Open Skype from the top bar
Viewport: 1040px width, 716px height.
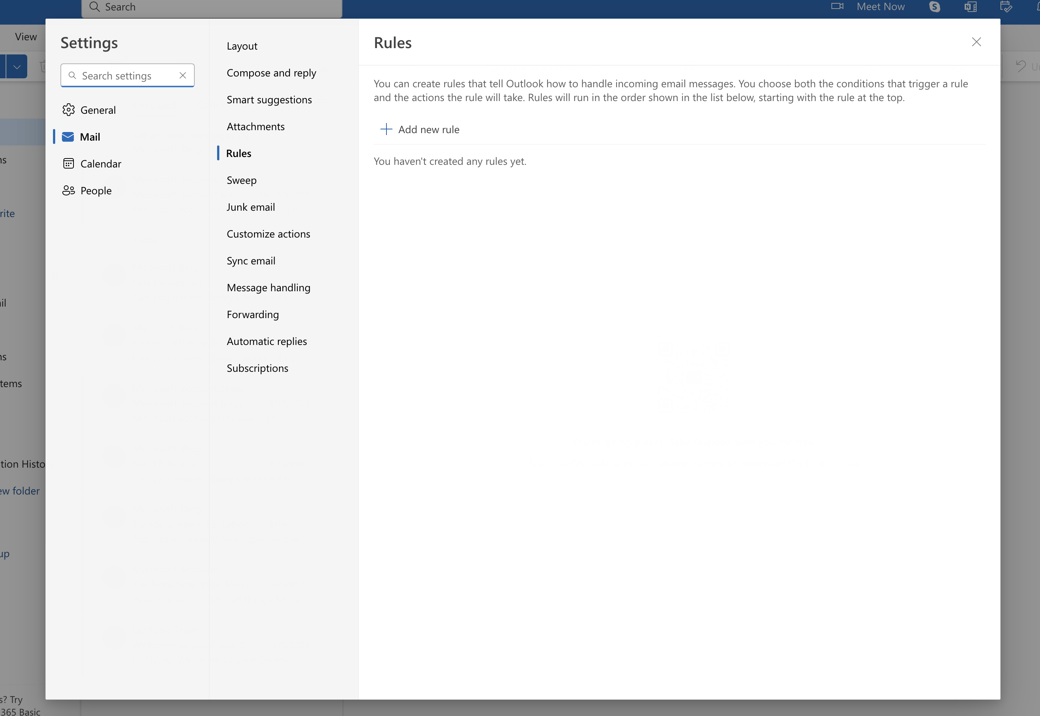pos(934,6)
